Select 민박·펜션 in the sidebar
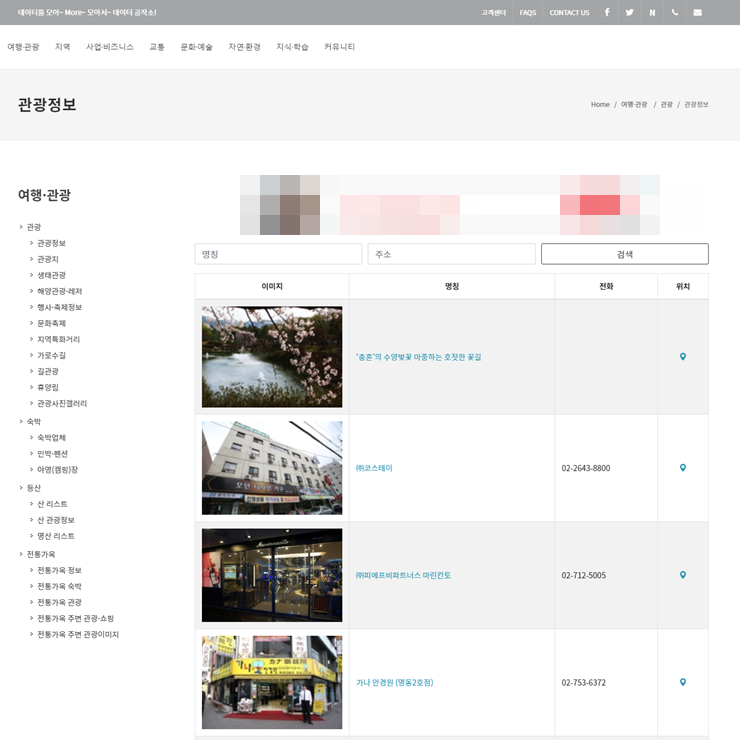The width and height of the screenshot is (740, 740). click(52, 454)
